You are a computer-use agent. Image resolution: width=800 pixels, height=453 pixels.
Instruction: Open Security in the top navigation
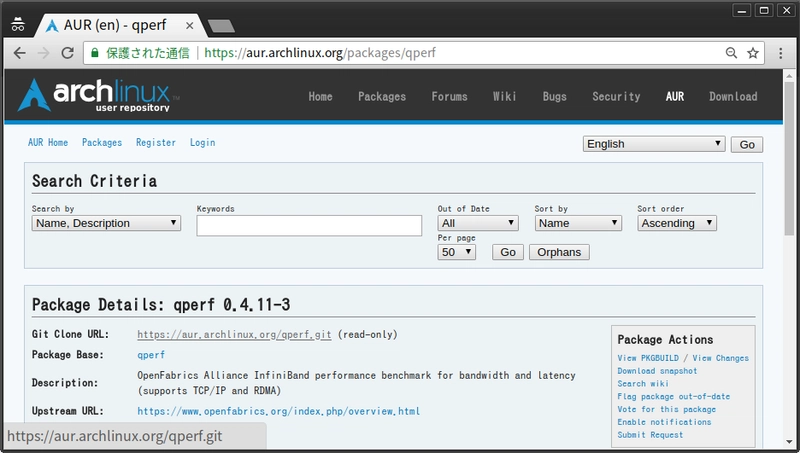click(x=616, y=96)
